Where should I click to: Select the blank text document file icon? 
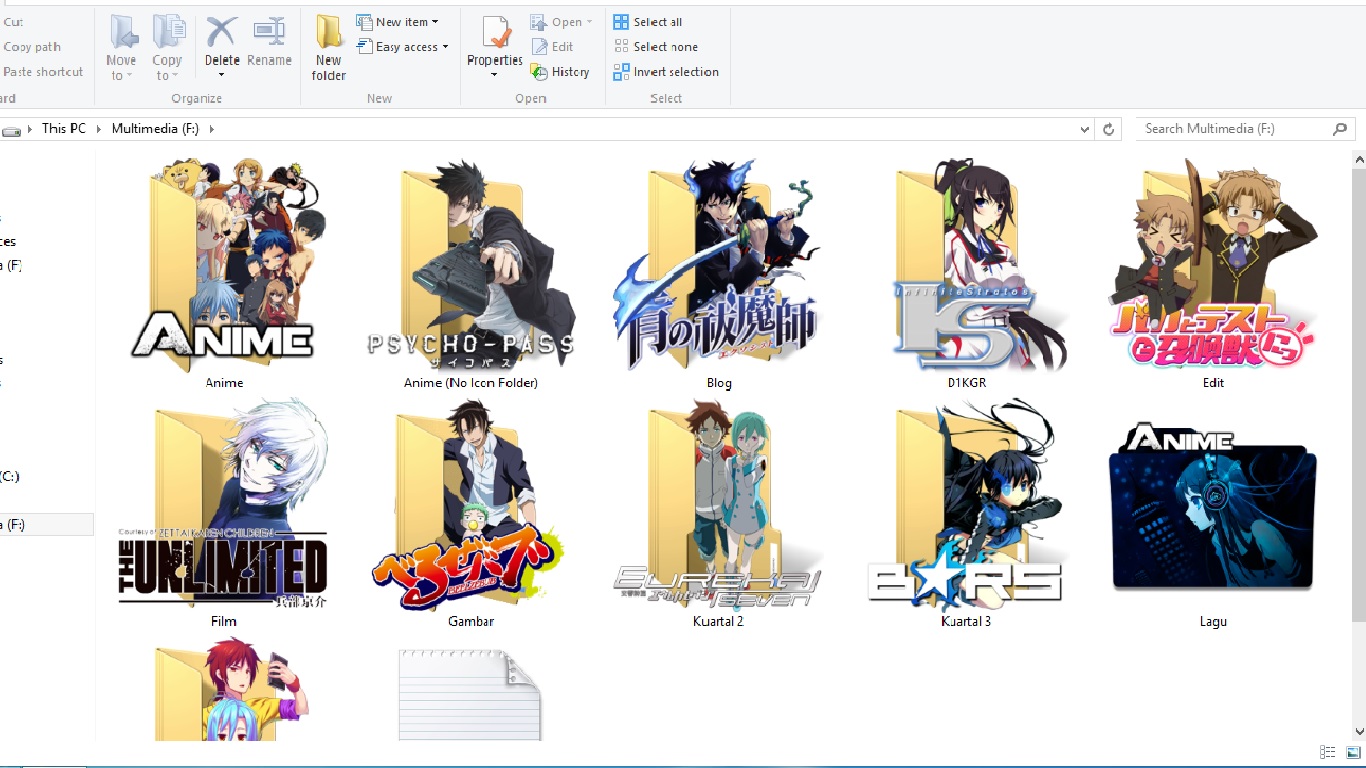[470, 694]
